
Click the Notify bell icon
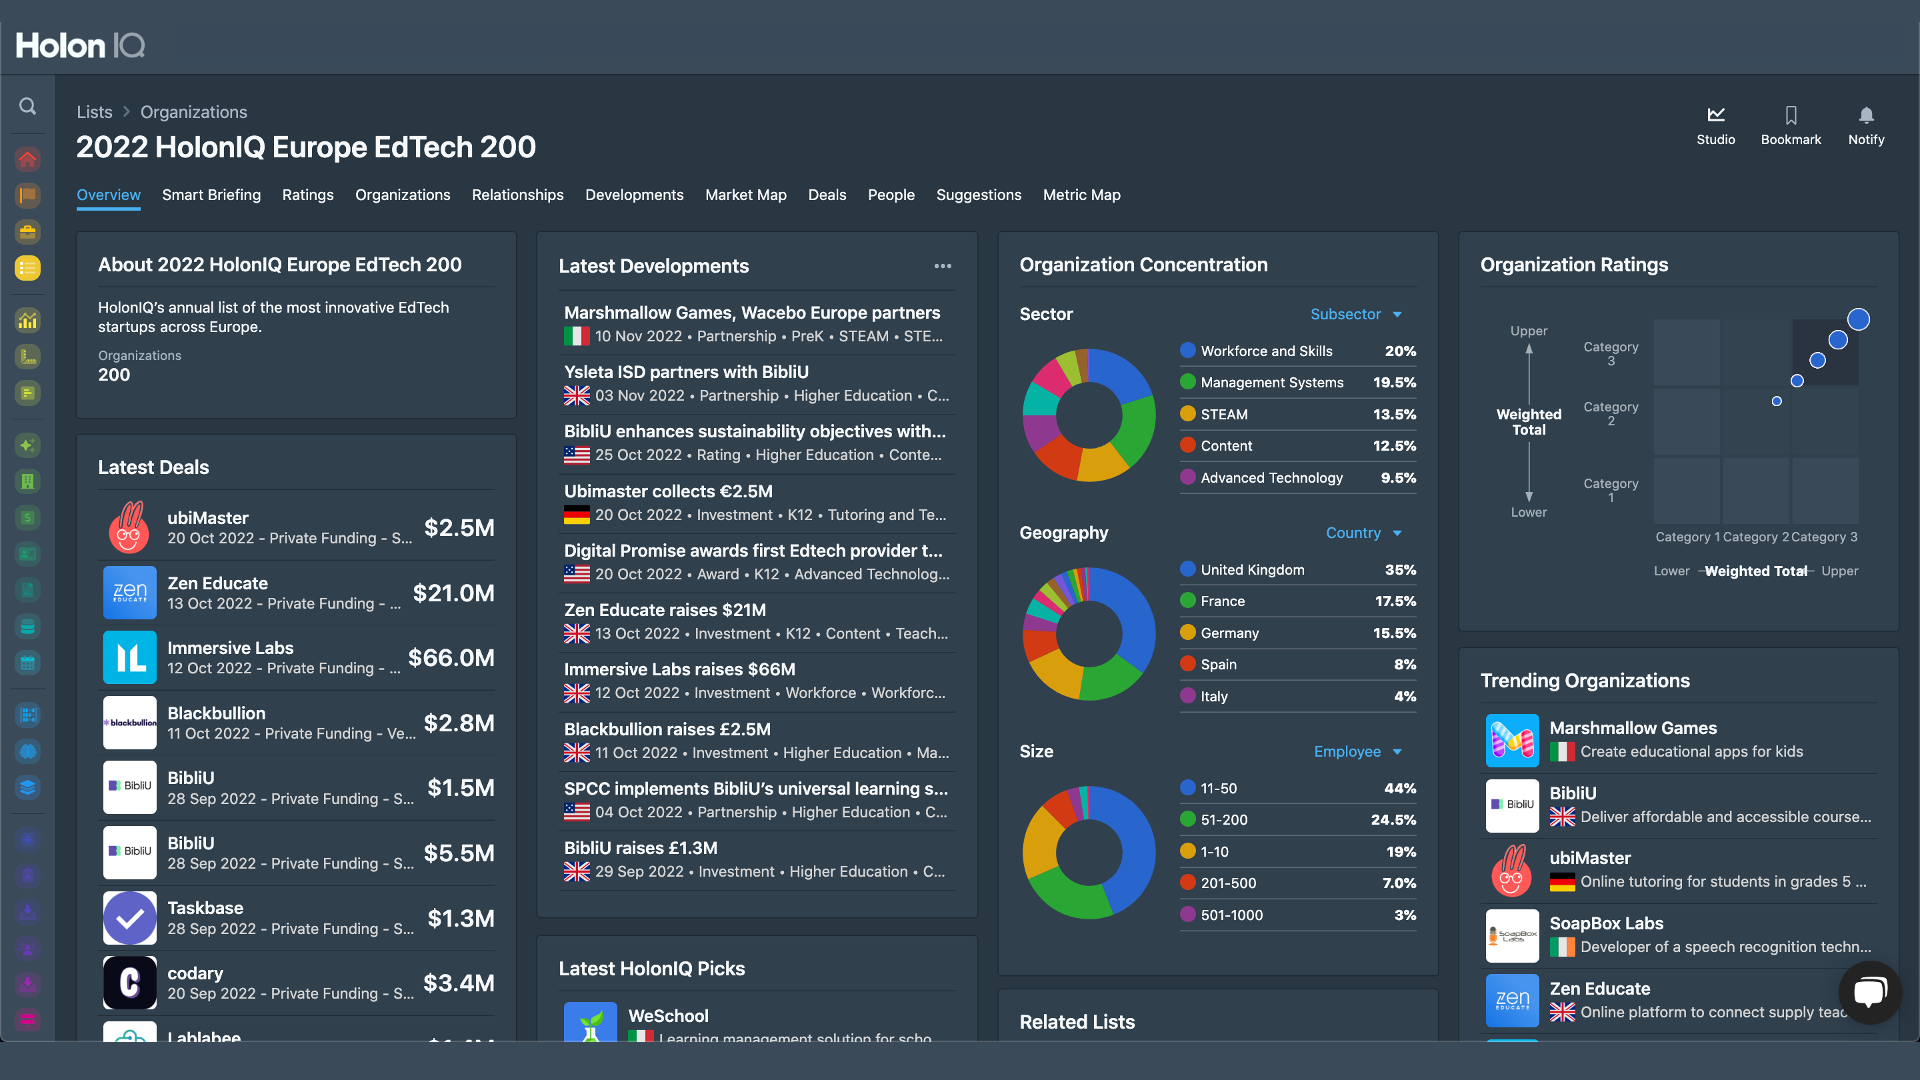pos(1866,115)
